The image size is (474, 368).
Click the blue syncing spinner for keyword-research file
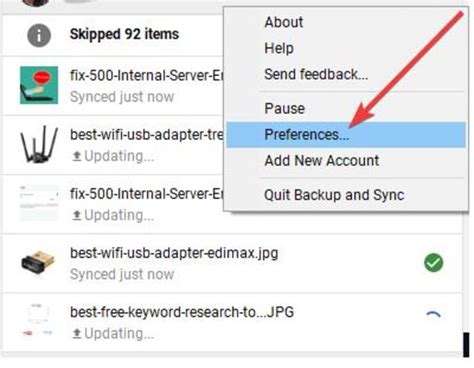(x=433, y=315)
